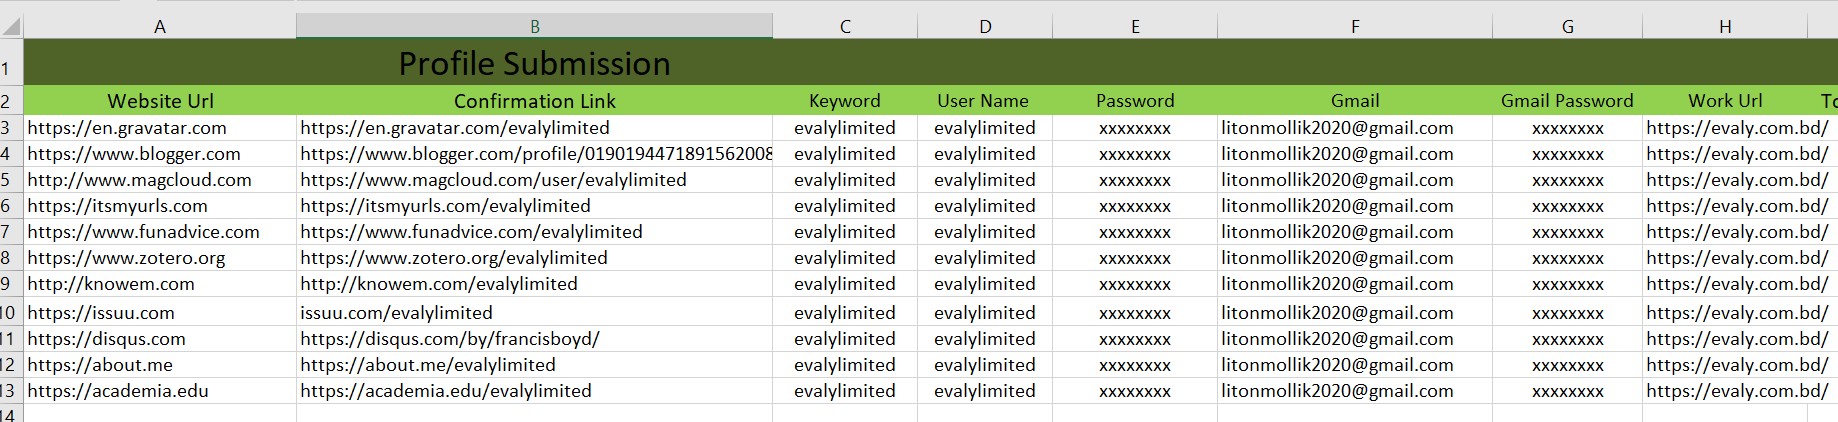Click the https://itsmyurls.com website cell
Image resolution: width=1838 pixels, height=422 pixels.
[x=118, y=206]
